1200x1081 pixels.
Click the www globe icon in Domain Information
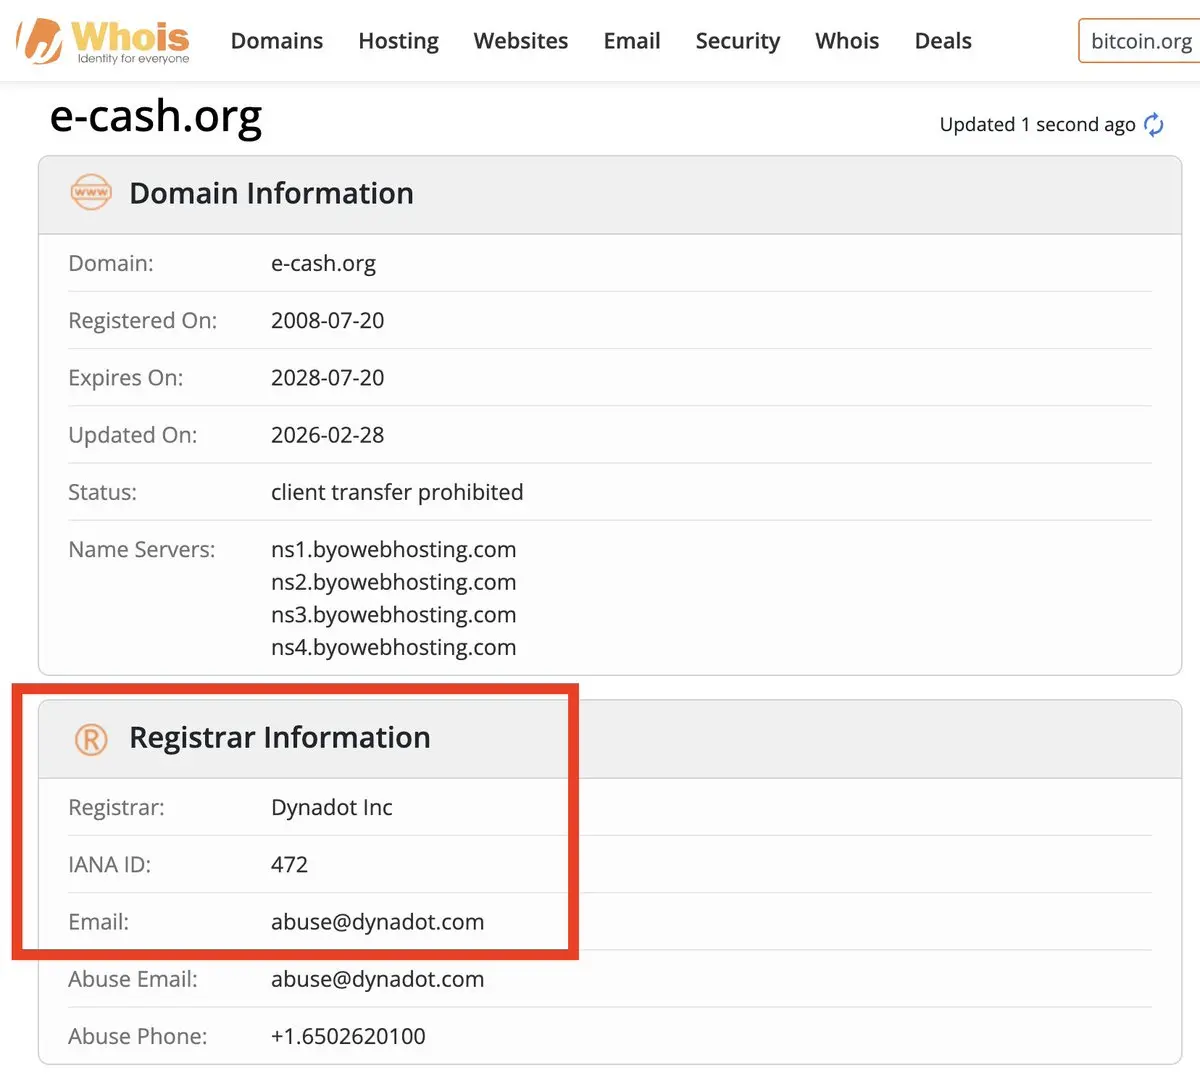[91, 192]
